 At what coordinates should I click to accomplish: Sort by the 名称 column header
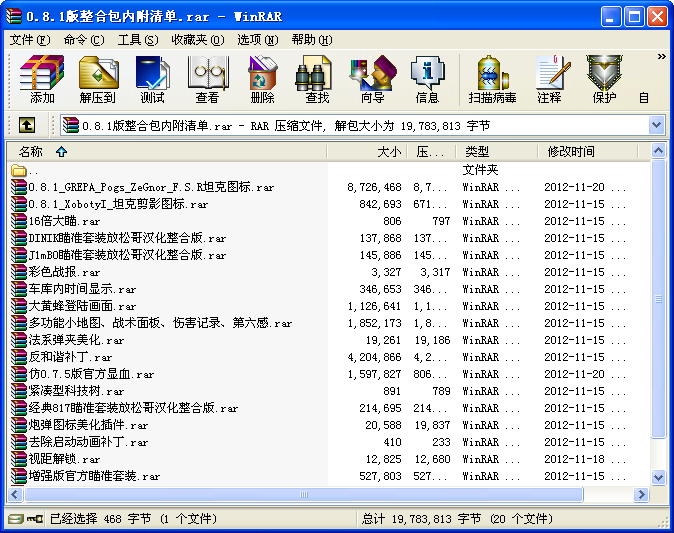[x=168, y=152]
